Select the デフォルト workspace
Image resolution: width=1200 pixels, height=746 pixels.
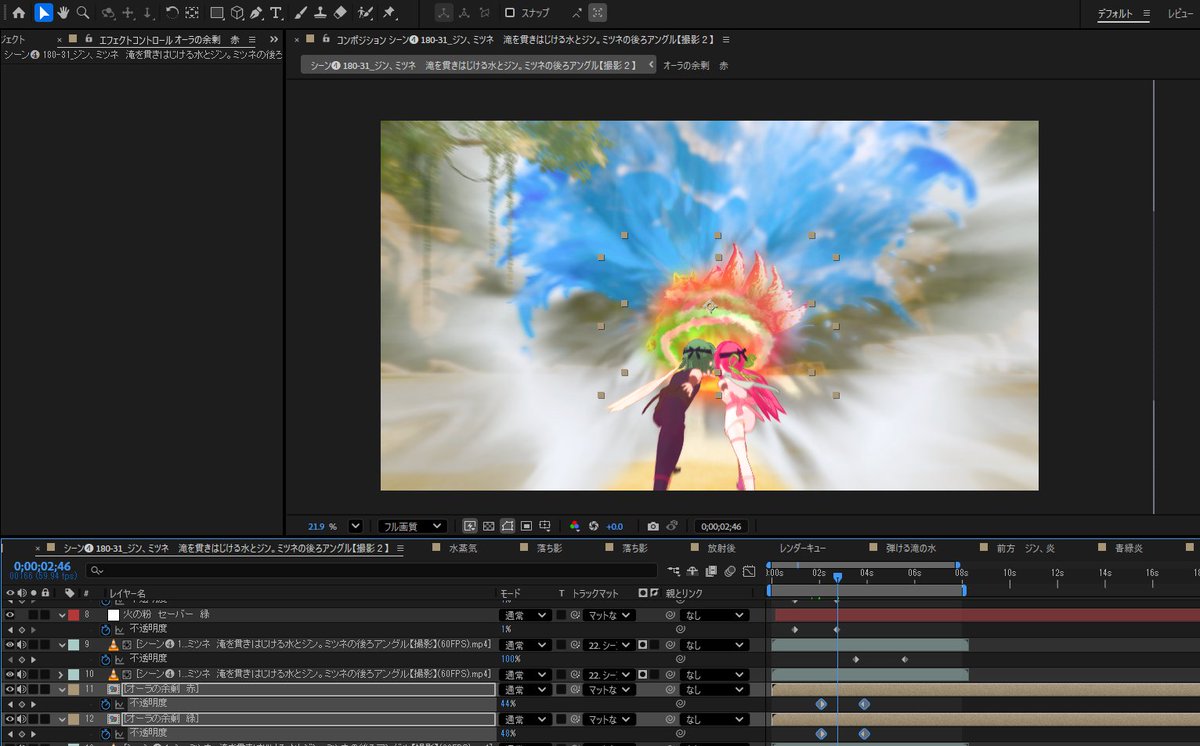1115,13
